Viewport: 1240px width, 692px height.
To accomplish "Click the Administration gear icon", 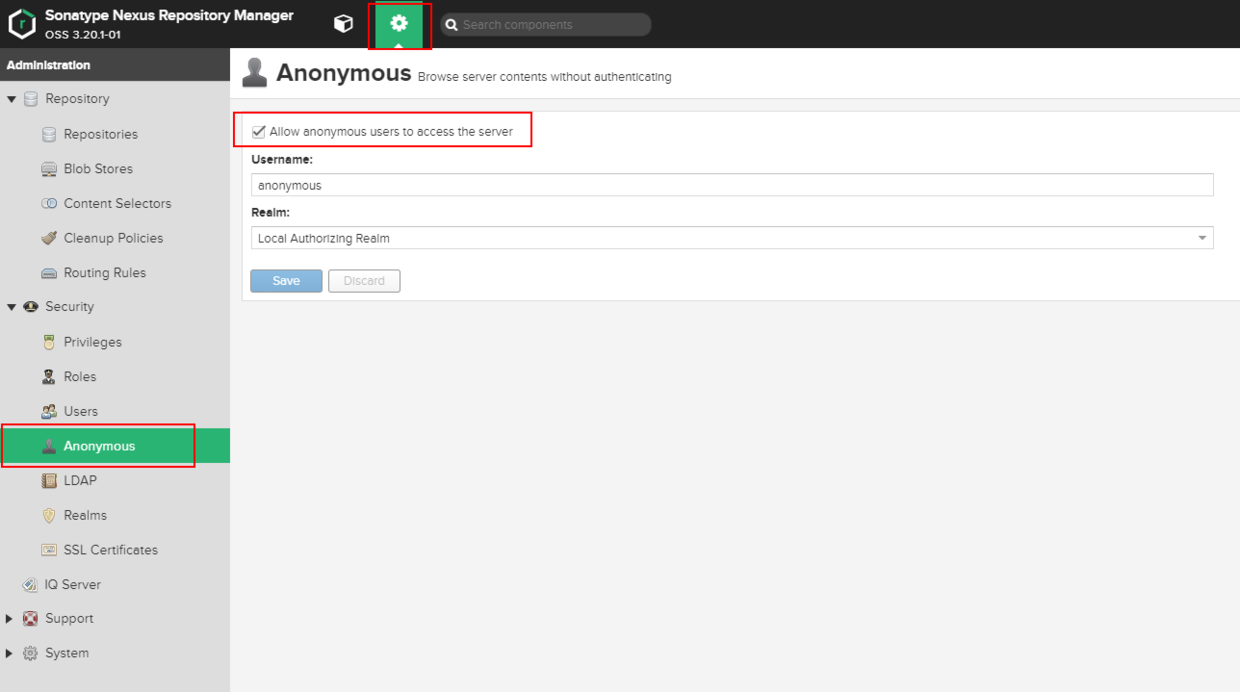I will tap(399, 24).
